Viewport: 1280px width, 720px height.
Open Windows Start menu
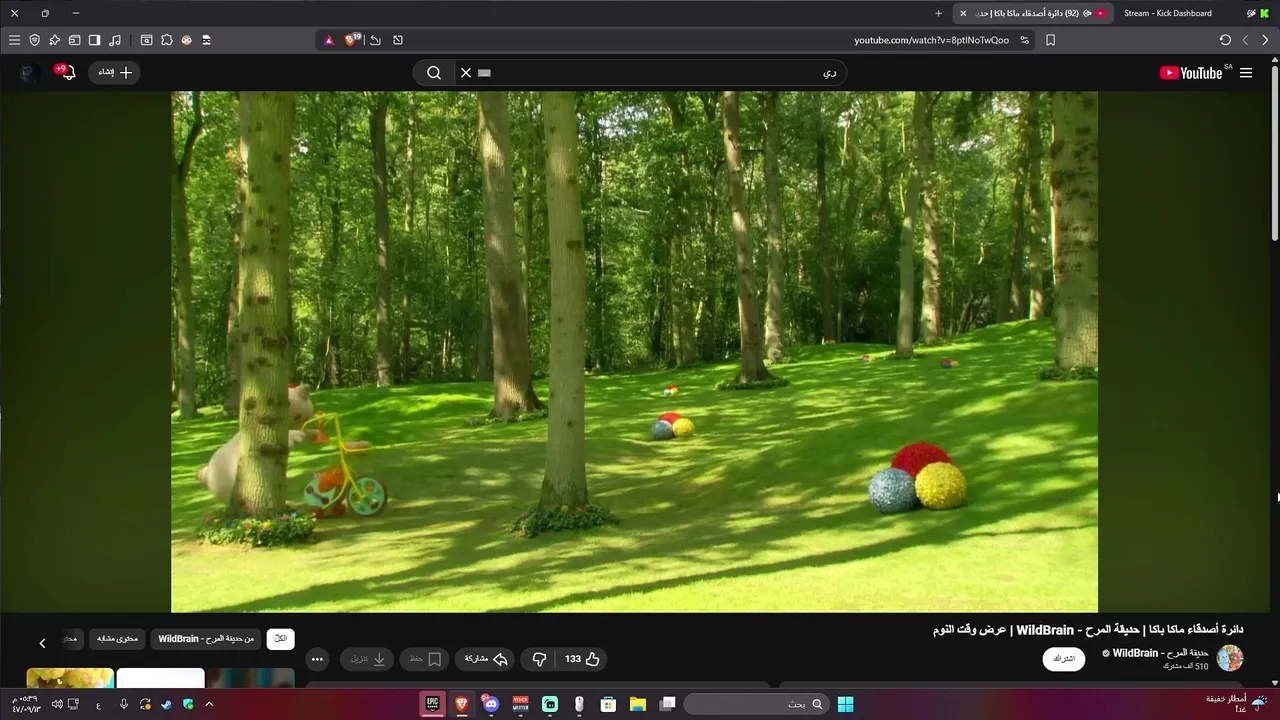pos(845,704)
